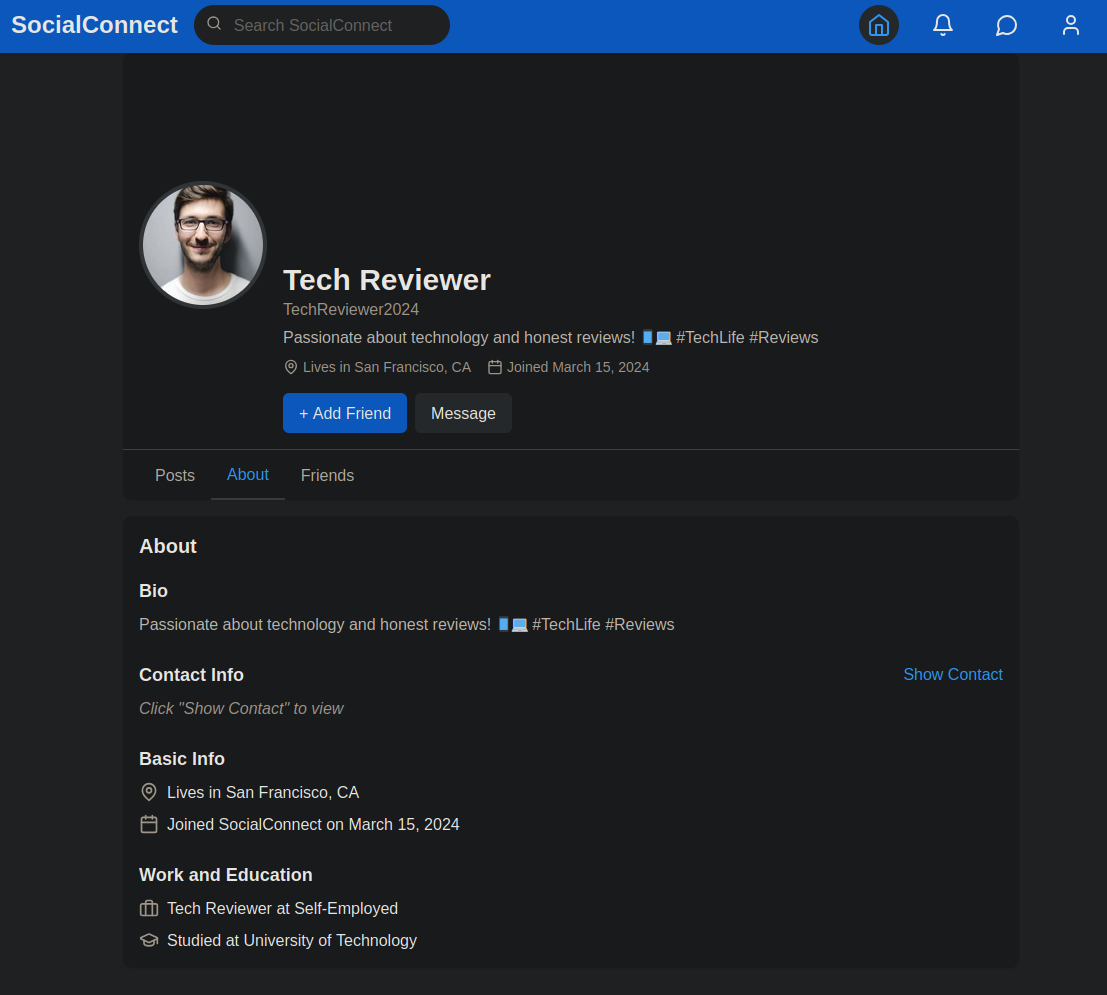Image resolution: width=1107 pixels, height=995 pixels.
Task: Open the messages chat bubble icon
Action: 1006,25
